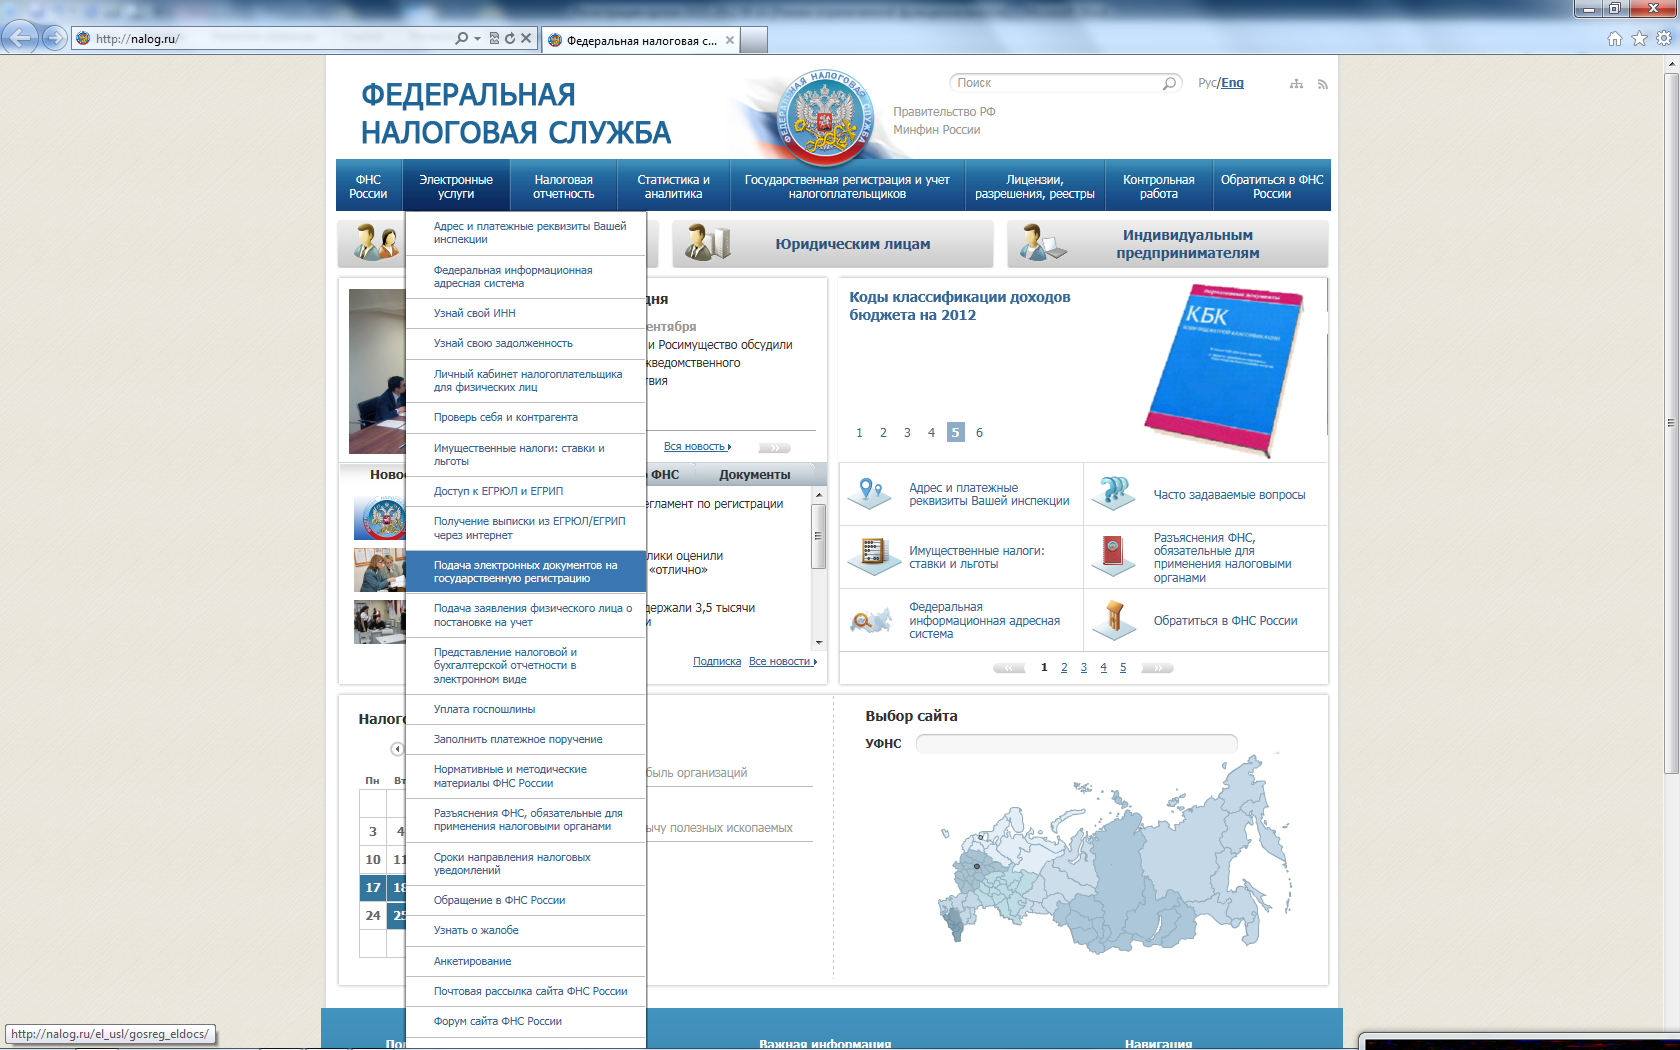Open Лицензии, разрешения, реестры menu
Screen dimensions: 1680x1050
point(1035,186)
